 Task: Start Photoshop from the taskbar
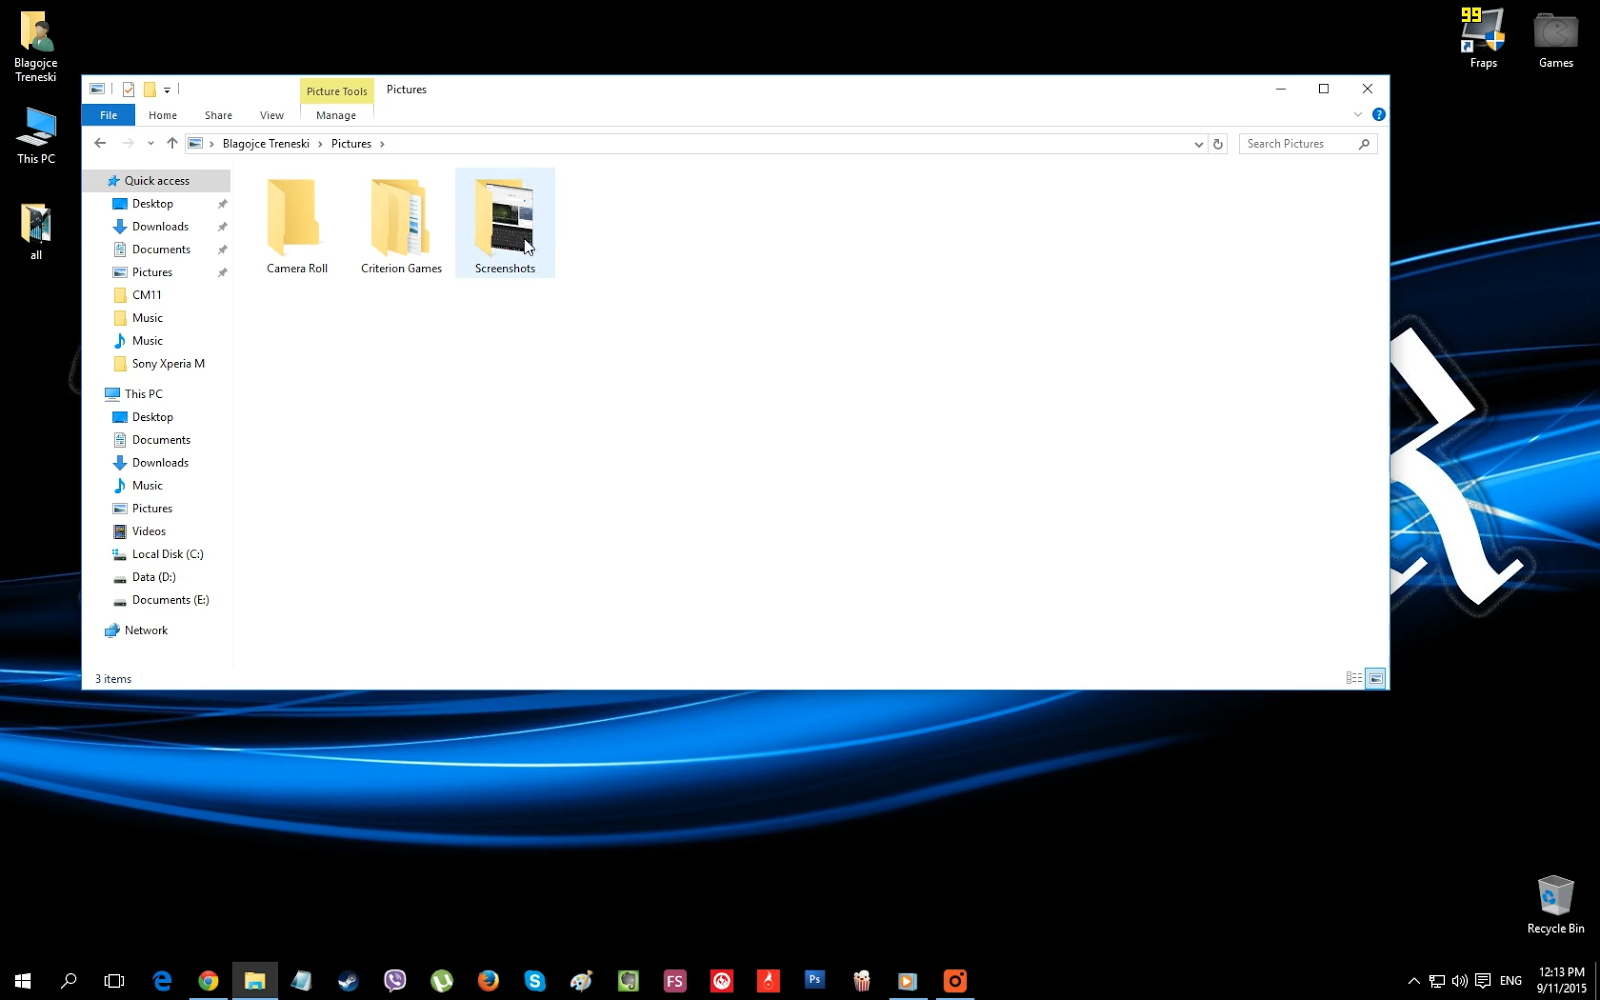(815, 980)
